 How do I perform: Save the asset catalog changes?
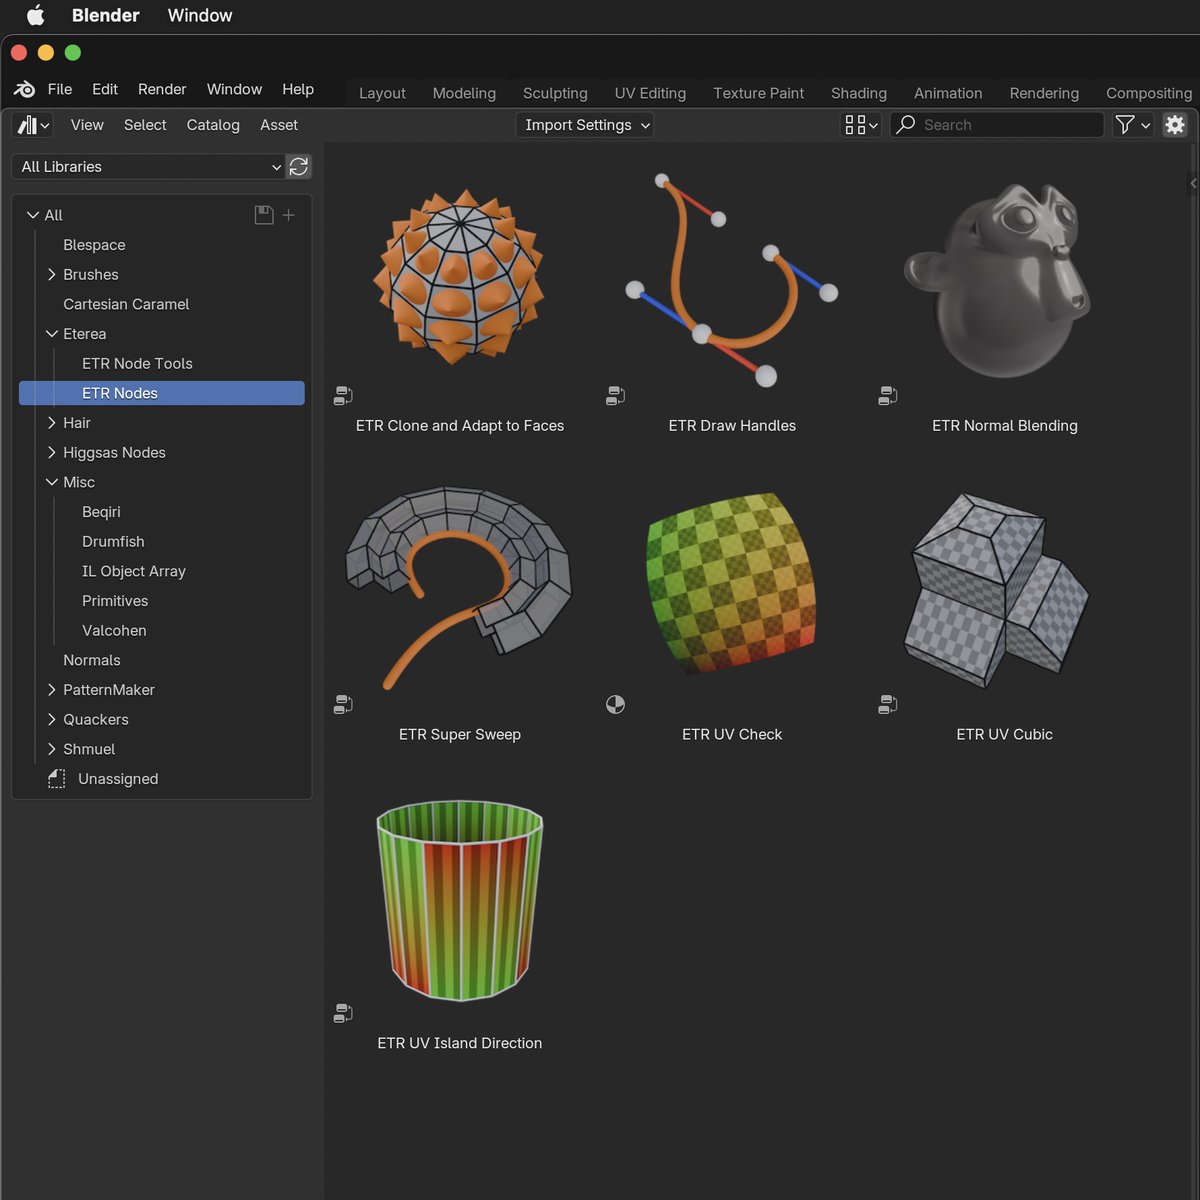(x=264, y=215)
